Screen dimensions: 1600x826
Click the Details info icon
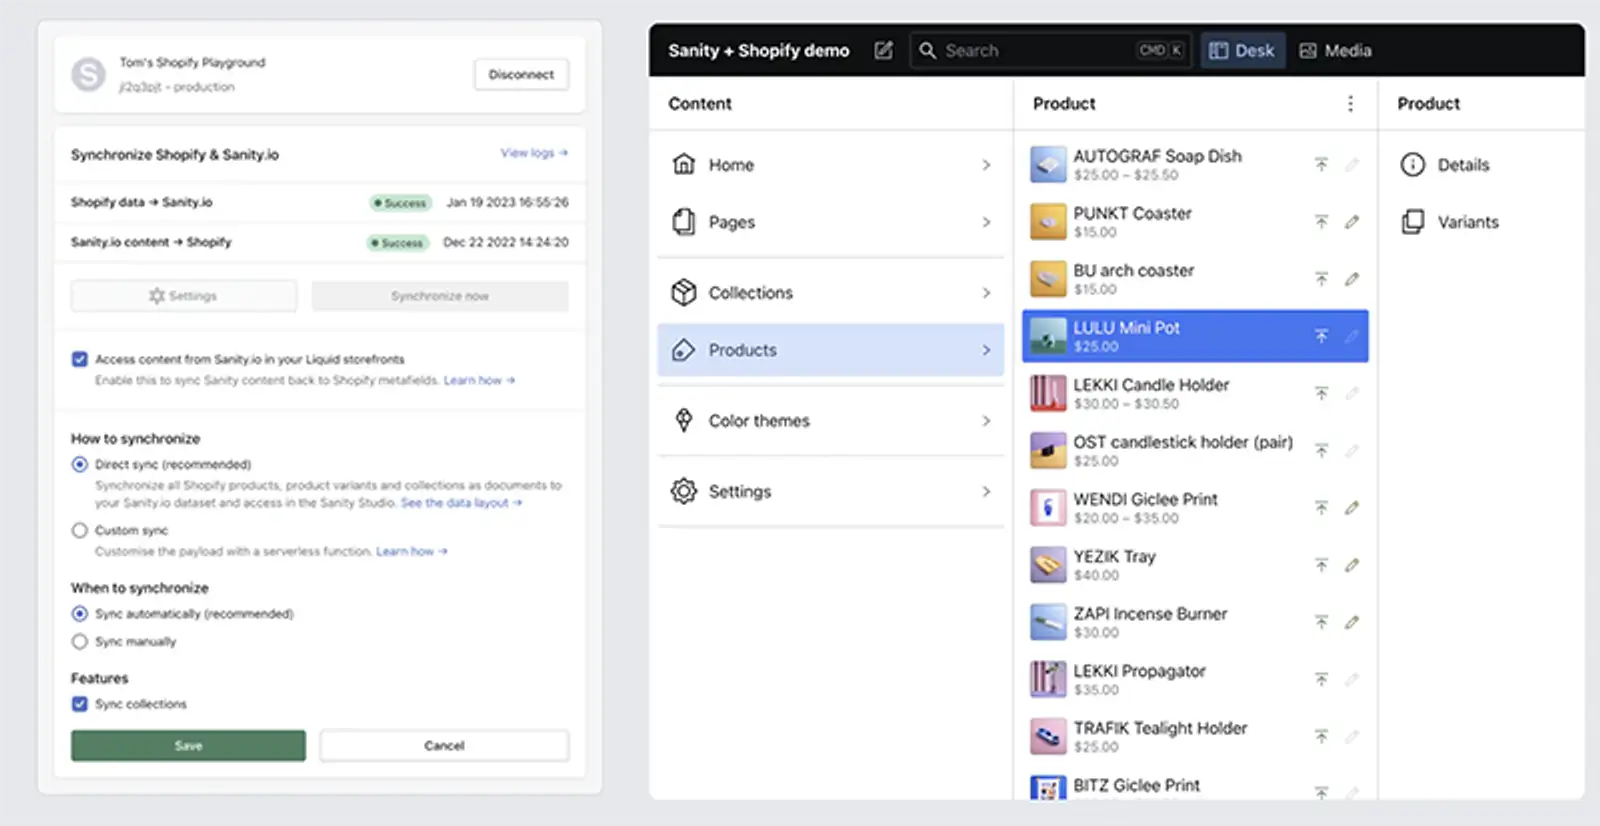coord(1412,164)
